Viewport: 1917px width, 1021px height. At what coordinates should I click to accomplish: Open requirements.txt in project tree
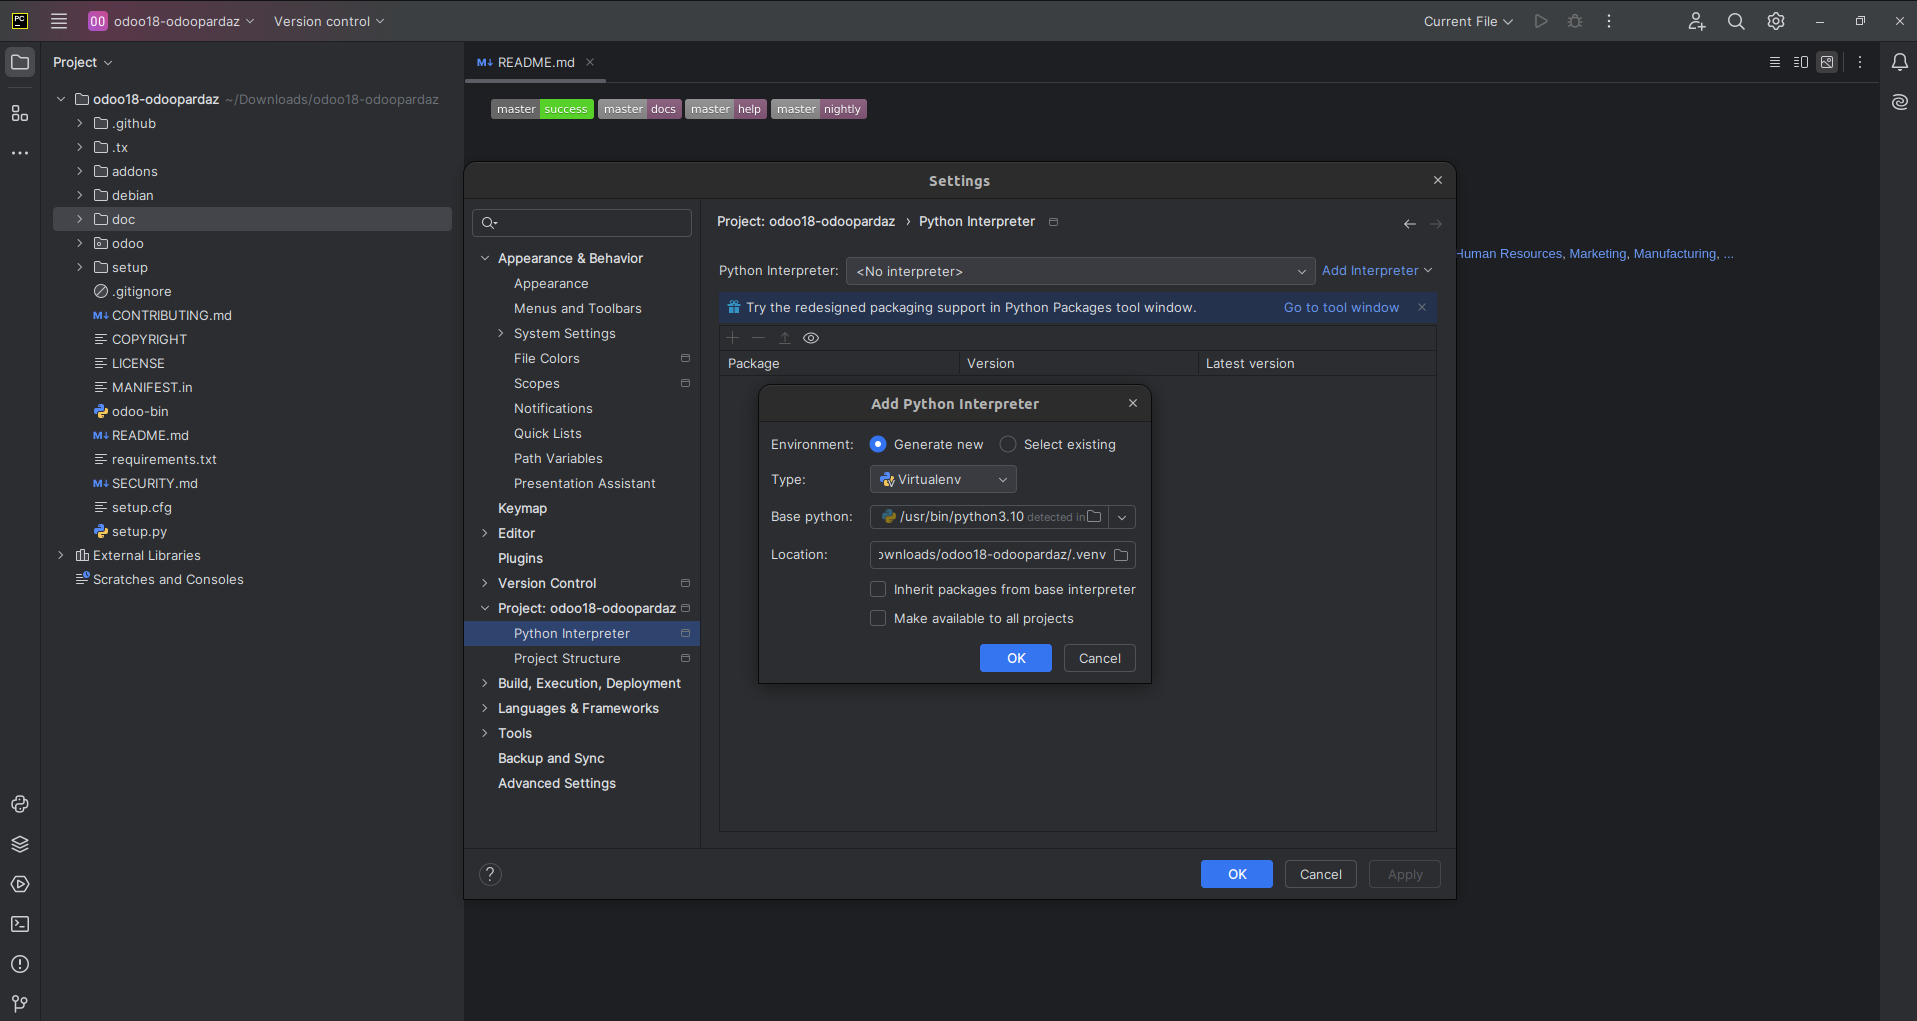[x=164, y=459]
